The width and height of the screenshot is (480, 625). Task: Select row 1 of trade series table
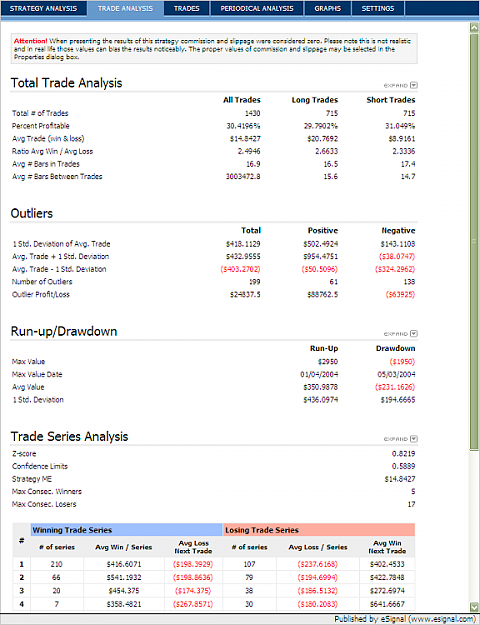point(214,564)
